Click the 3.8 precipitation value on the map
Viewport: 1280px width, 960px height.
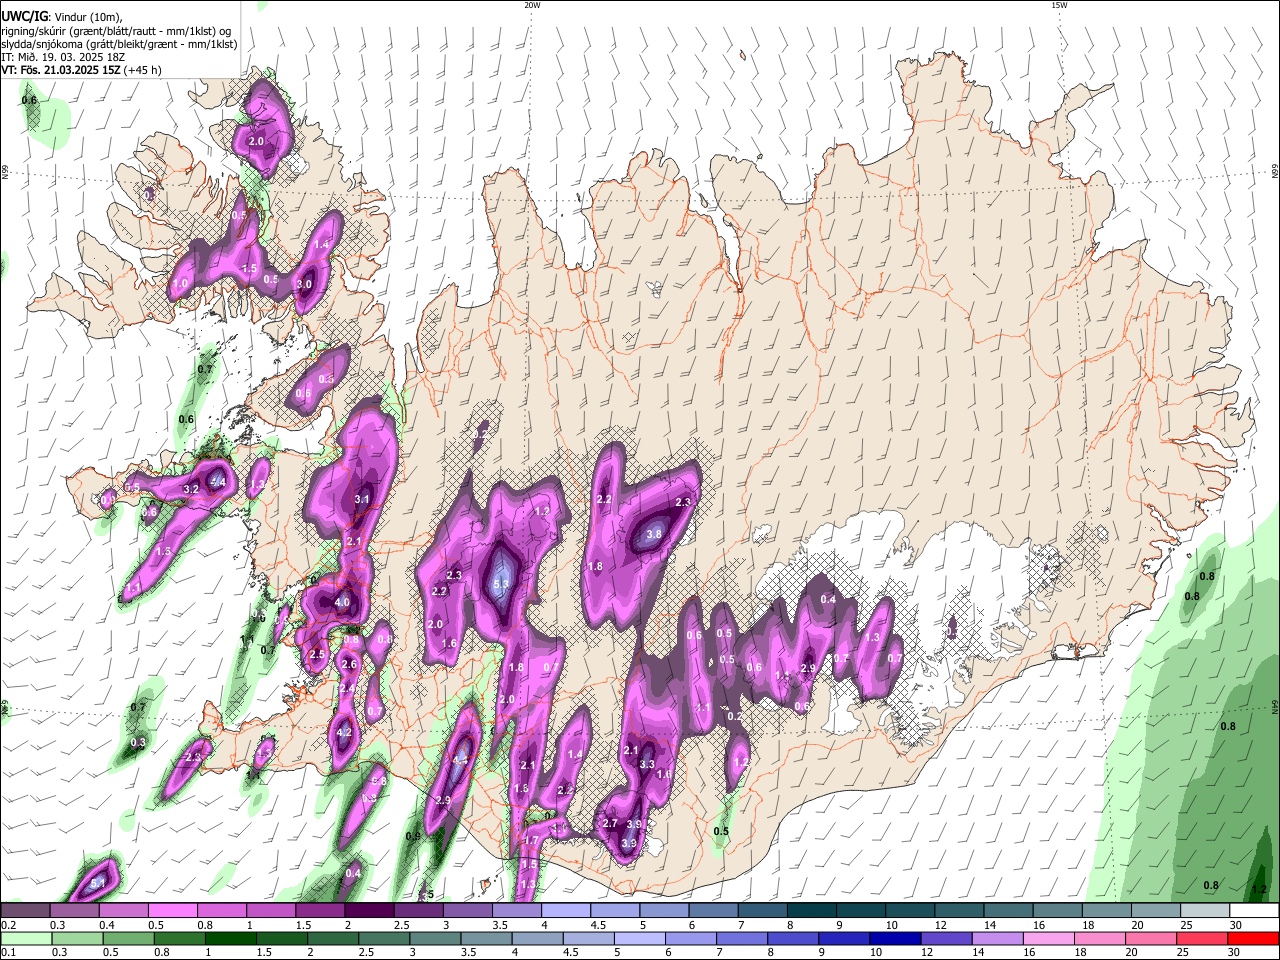coord(654,535)
